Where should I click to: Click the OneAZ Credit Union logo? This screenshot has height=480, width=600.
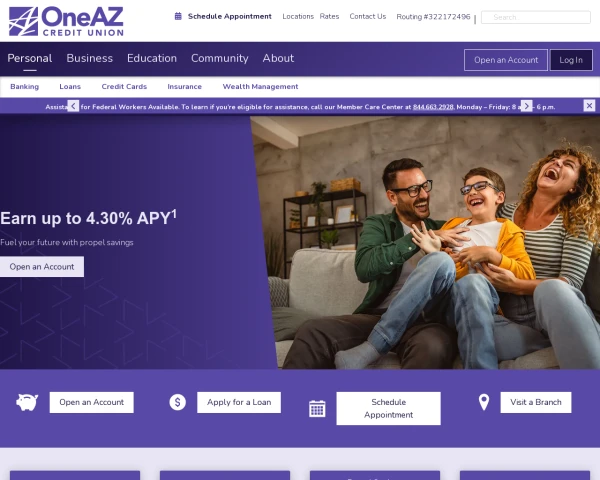tap(66, 21)
